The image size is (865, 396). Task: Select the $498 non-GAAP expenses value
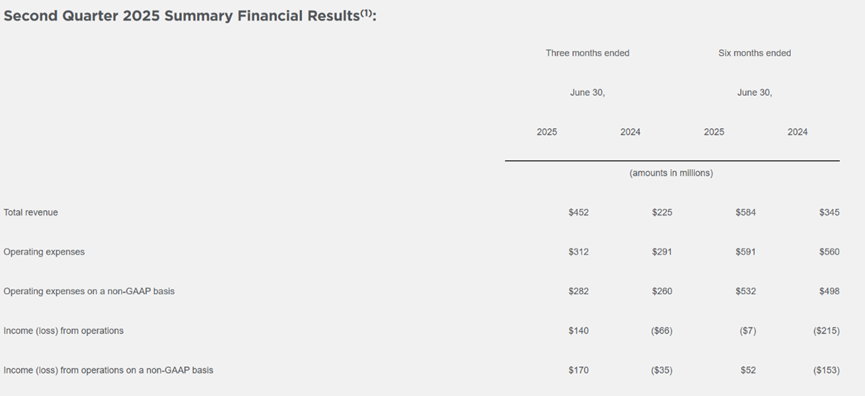pyautogui.click(x=829, y=291)
